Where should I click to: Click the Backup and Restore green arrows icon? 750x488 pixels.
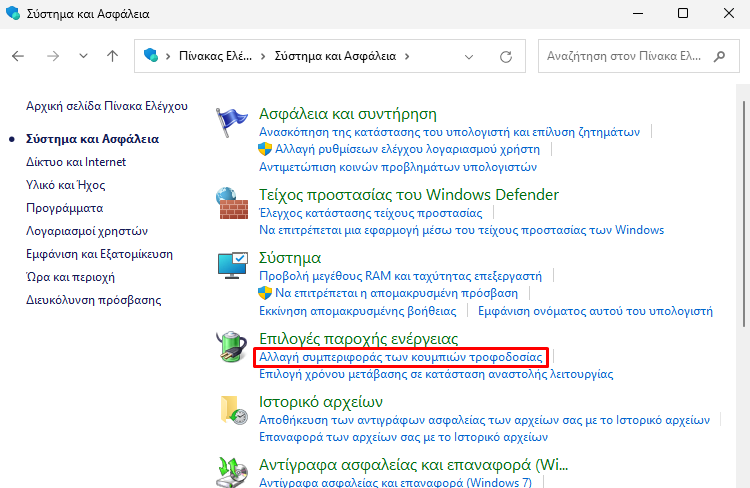232,472
